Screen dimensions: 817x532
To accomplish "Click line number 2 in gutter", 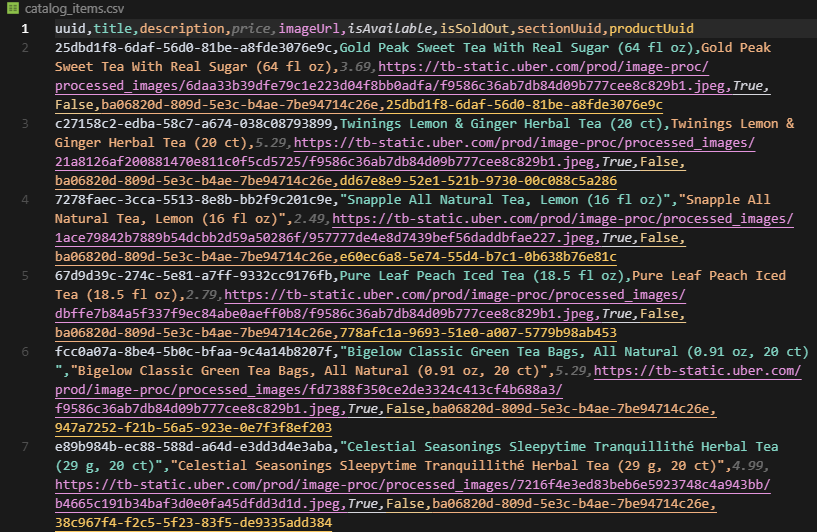I will 25,48.
